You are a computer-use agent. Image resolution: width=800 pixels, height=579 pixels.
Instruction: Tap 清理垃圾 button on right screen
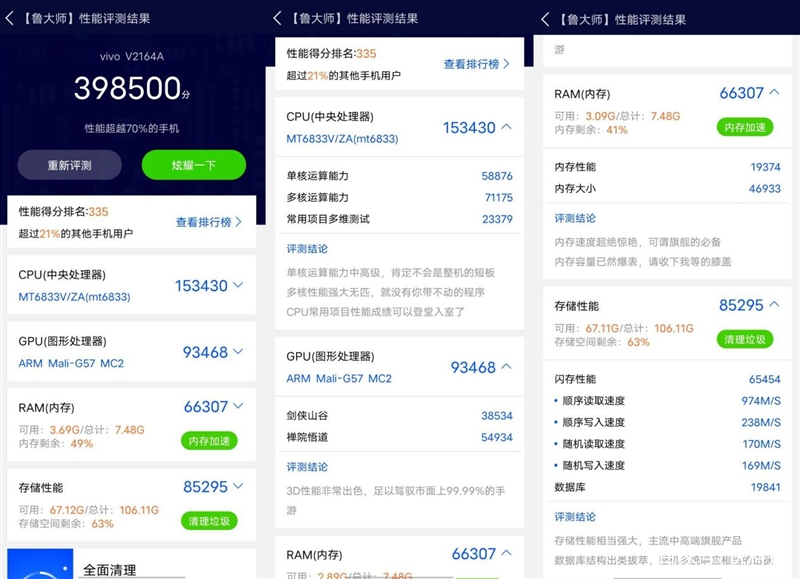[x=745, y=339]
